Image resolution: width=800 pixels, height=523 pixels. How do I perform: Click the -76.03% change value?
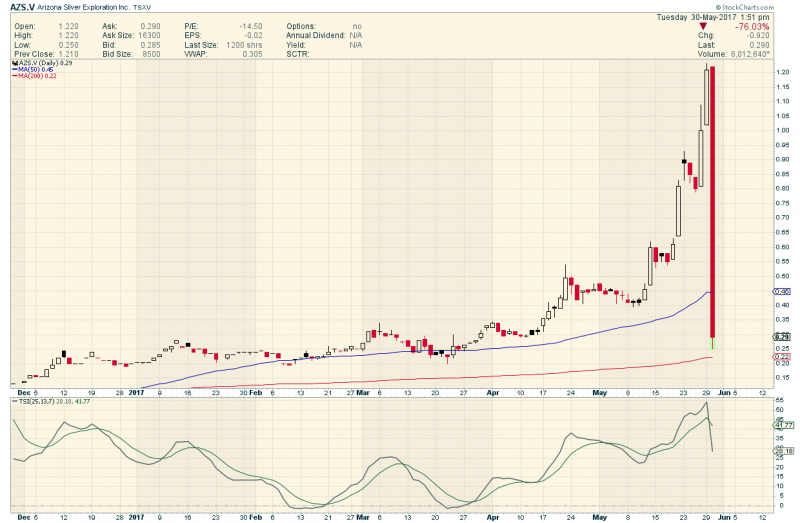(752, 27)
